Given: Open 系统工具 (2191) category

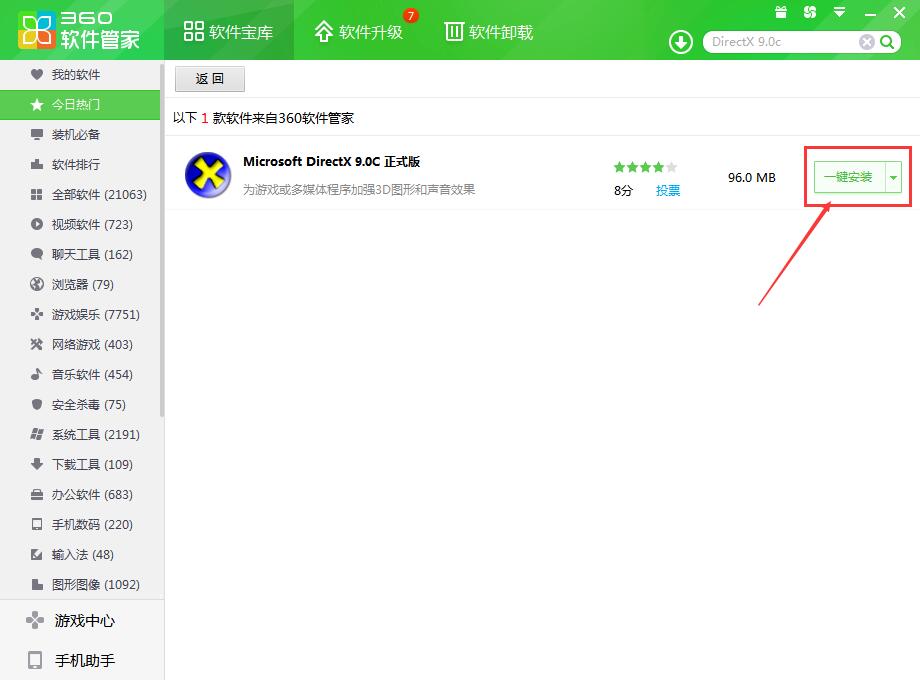Looking at the screenshot, I should point(80,434).
